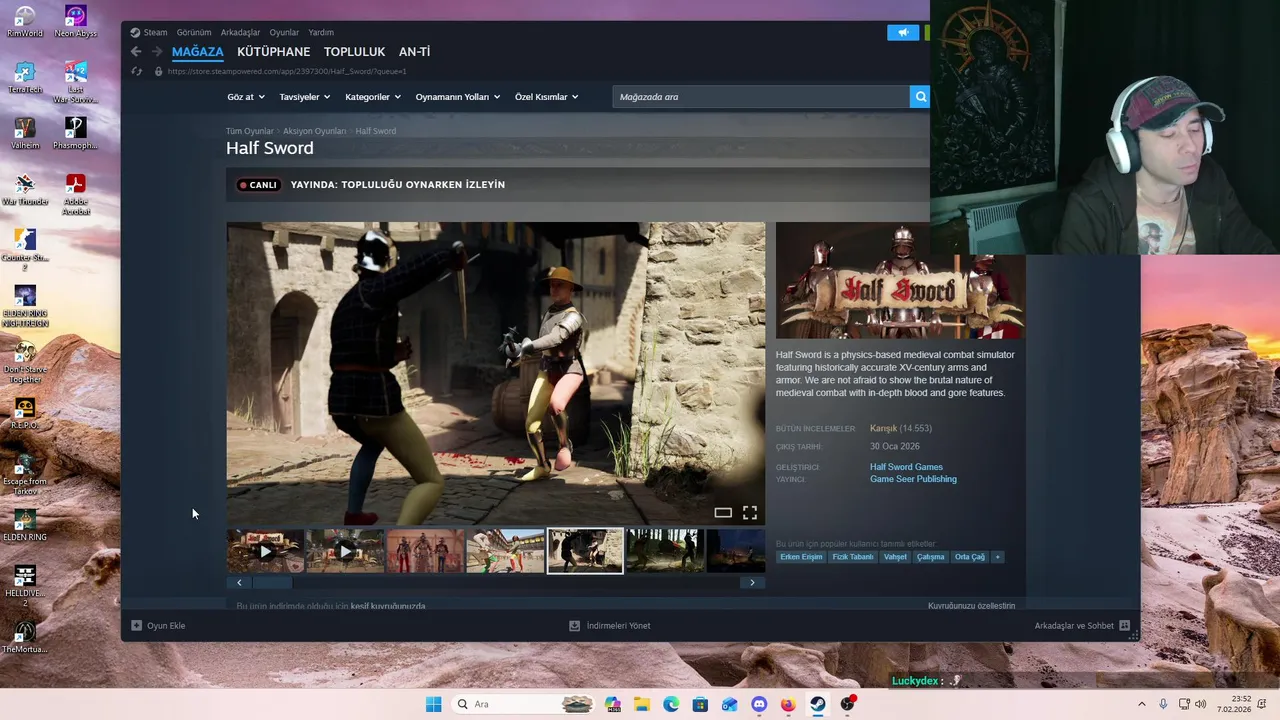
Task: Open Half Sword Games developer link
Action: tap(906, 467)
